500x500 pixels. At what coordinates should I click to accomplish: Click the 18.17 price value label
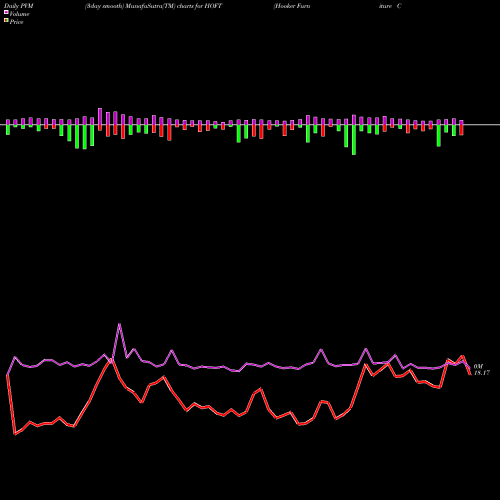[x=482, y=373]
